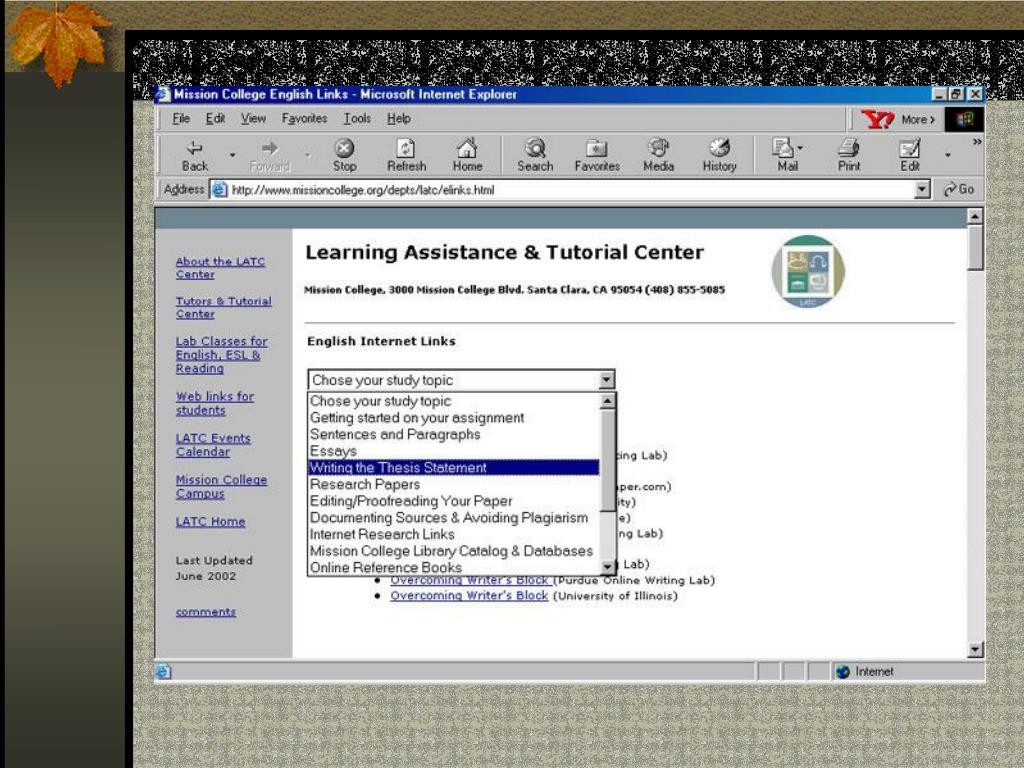Open the Edit menu in menu bar
This screenshot has height=768, width=1024.
pyautogui.click(x=216, y=119)
